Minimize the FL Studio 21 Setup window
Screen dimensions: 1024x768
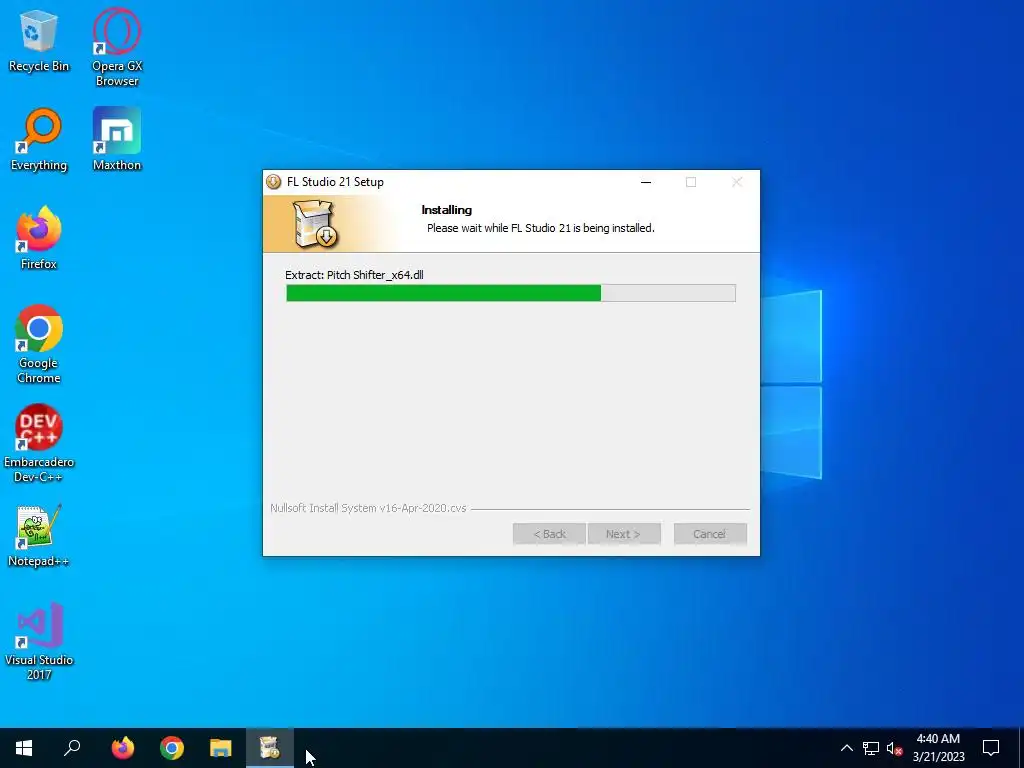coord(646,182)
